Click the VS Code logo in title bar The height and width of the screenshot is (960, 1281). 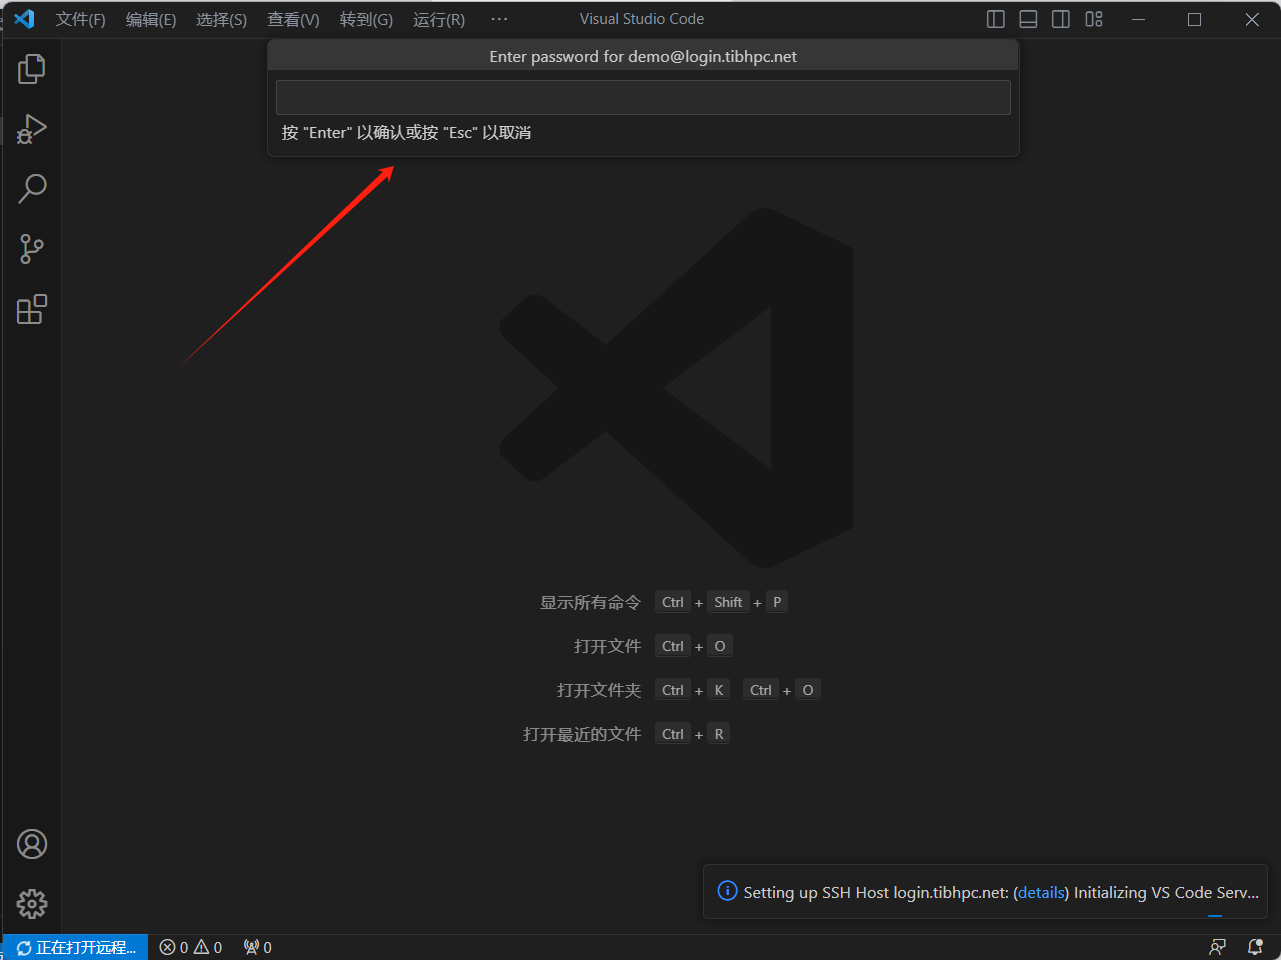[x=24, y=19]
